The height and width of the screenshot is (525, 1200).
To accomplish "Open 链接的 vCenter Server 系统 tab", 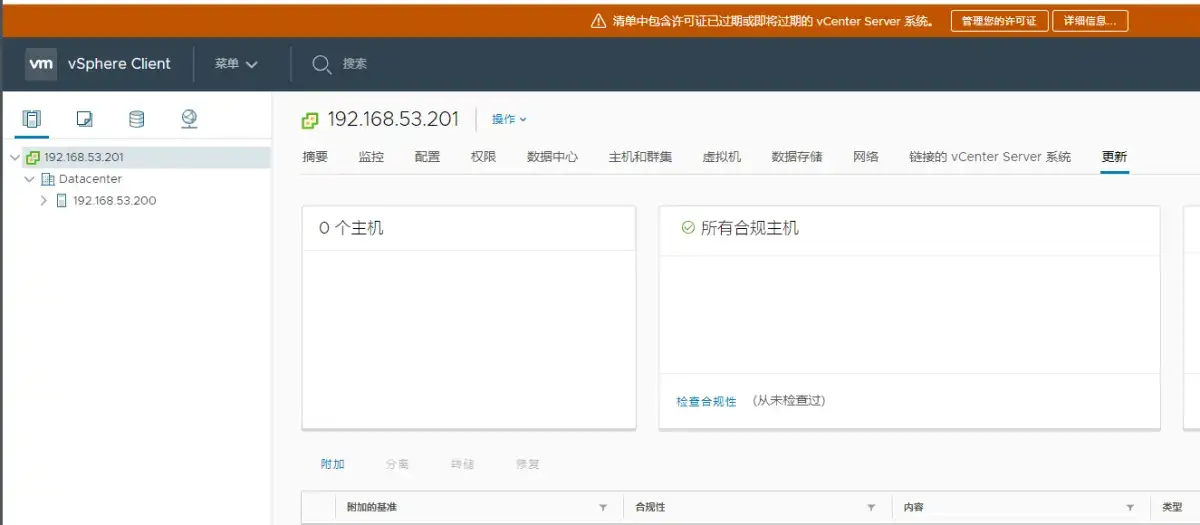I will (x=990, y=157).
